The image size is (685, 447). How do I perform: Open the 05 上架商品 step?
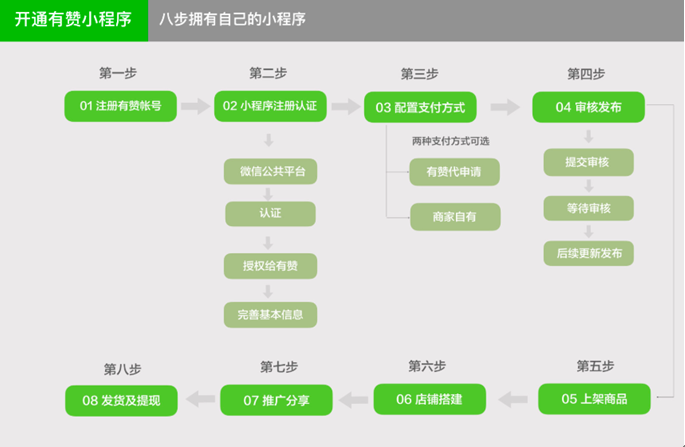point(594,399)
